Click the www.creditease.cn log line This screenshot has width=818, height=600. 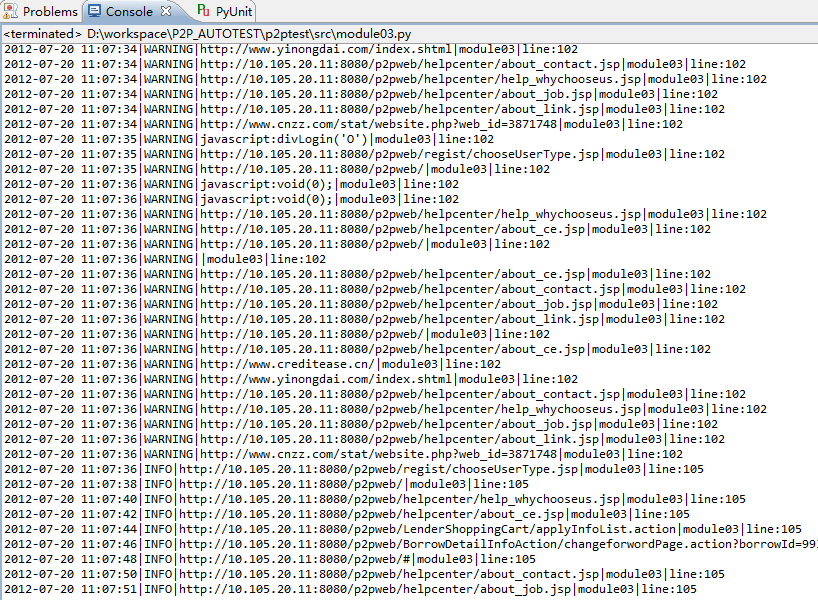click(252, 364)
